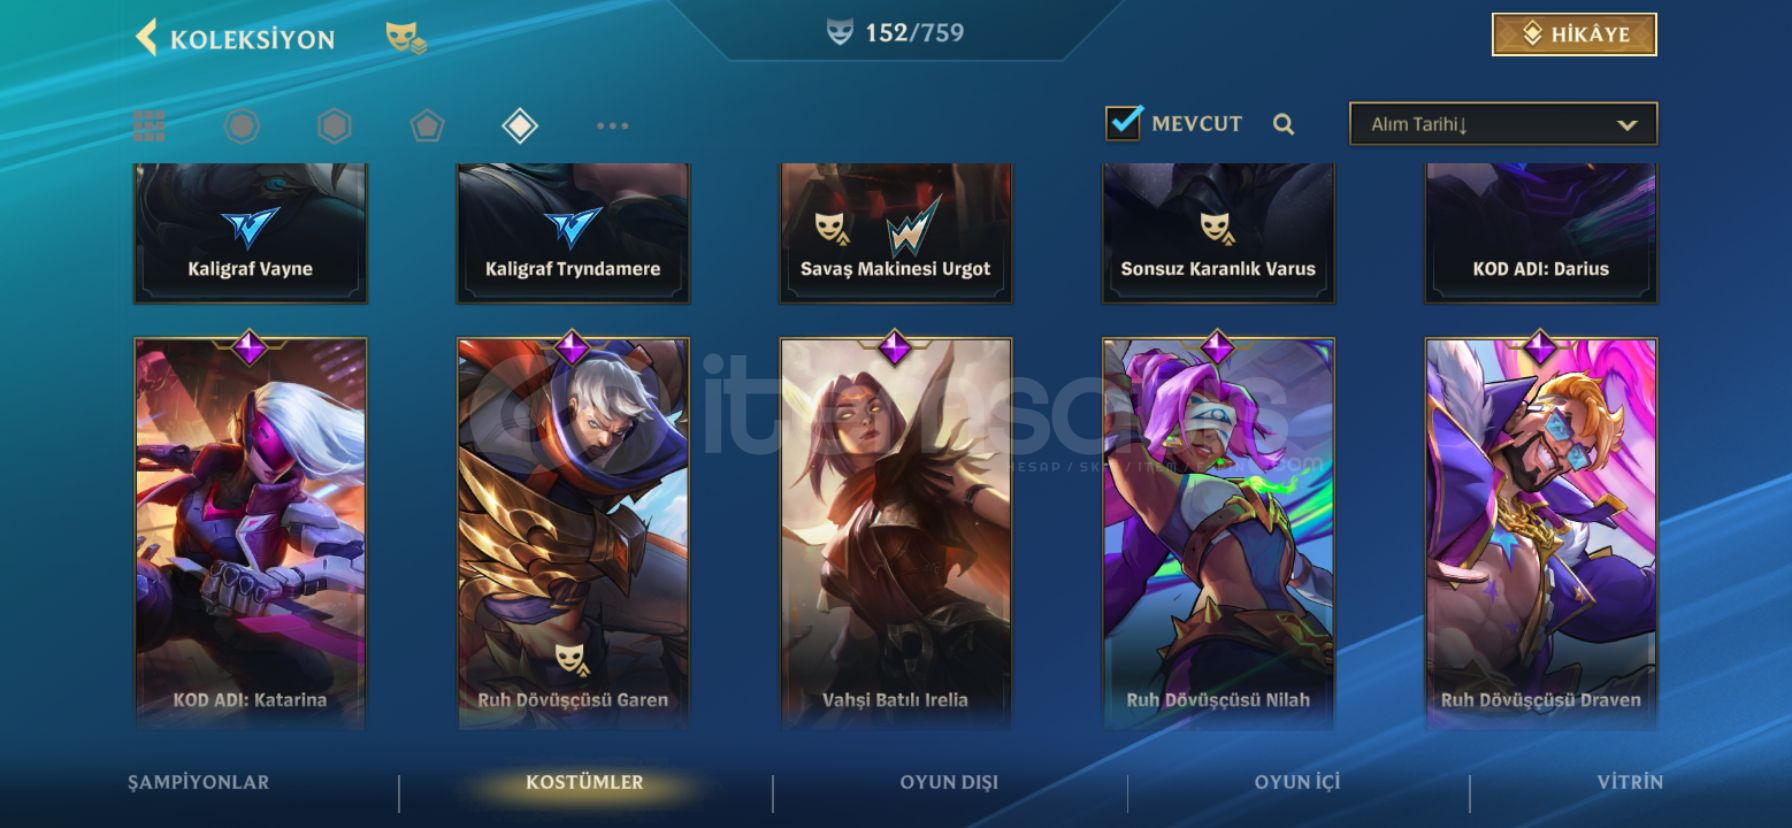Switch to the Şampiyonlar tab
Viewport: 1792px width, 828px height.
tap(198, 782)
